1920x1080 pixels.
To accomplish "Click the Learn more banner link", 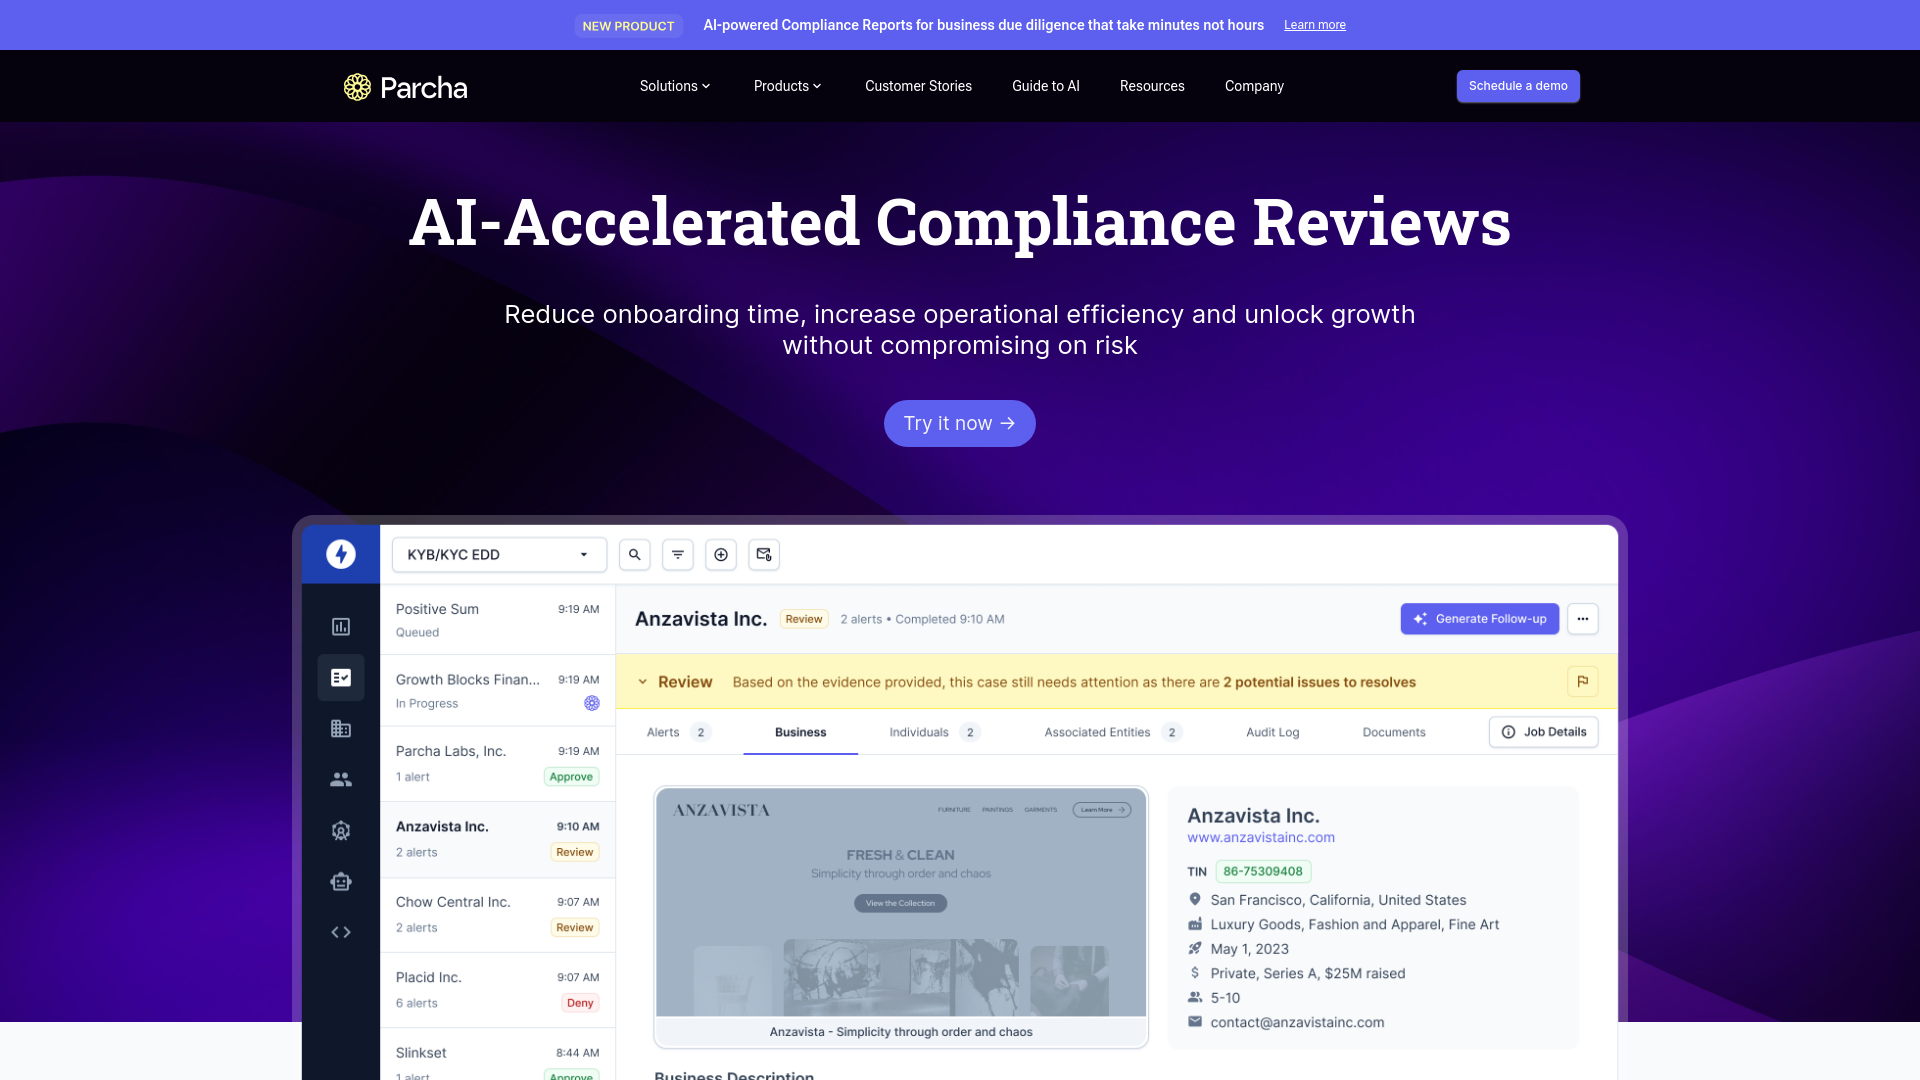I will (x=1314, y=25).
